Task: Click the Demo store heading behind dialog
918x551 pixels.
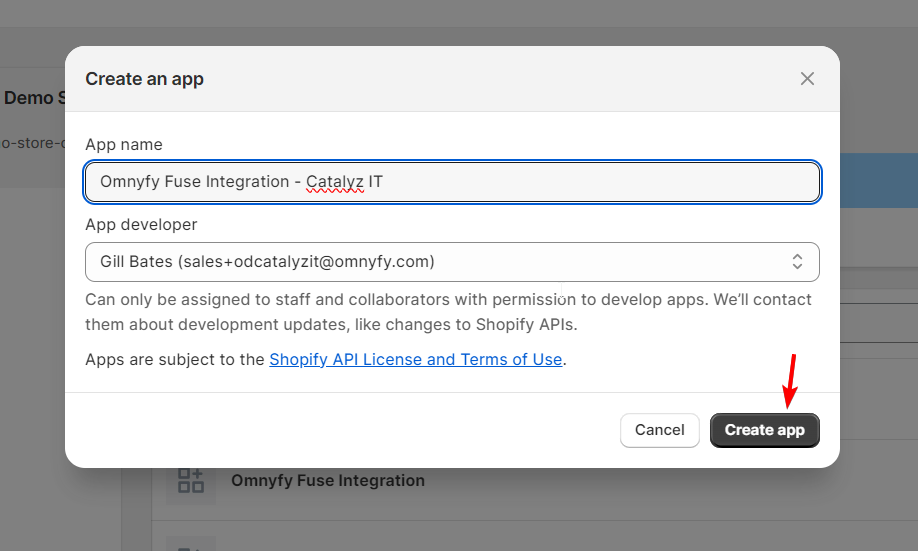Action: tap(34, 98)
